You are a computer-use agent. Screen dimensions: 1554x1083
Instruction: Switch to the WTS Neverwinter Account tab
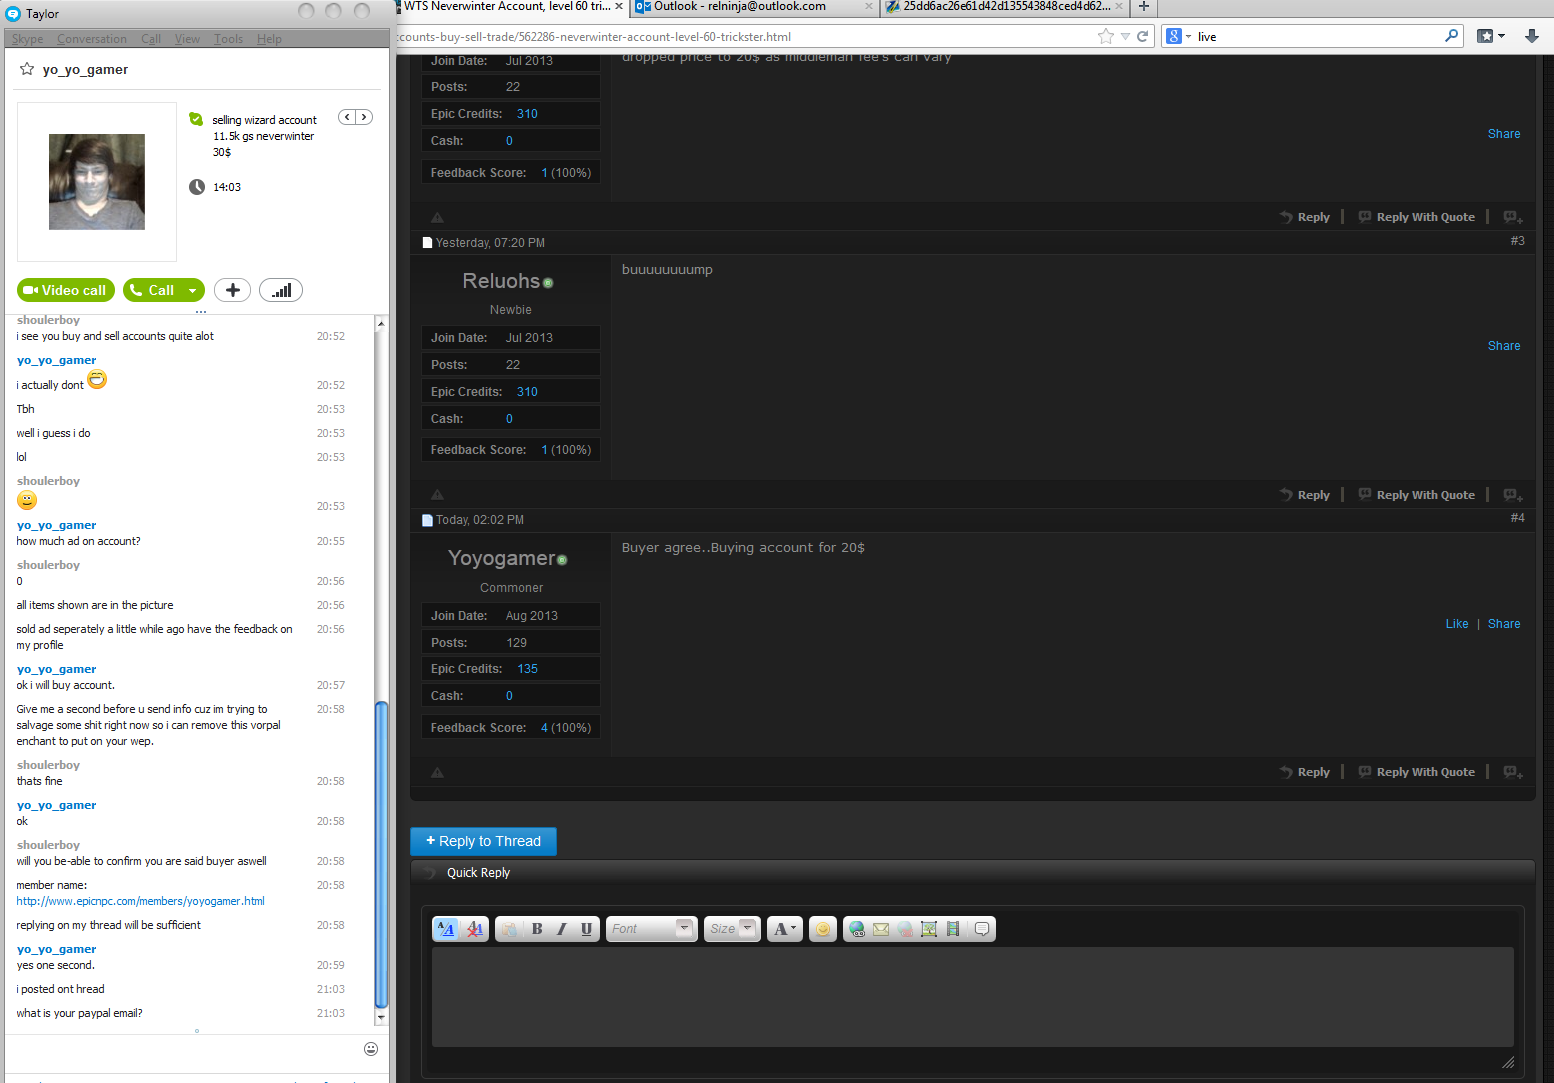[x=512, y=7]
